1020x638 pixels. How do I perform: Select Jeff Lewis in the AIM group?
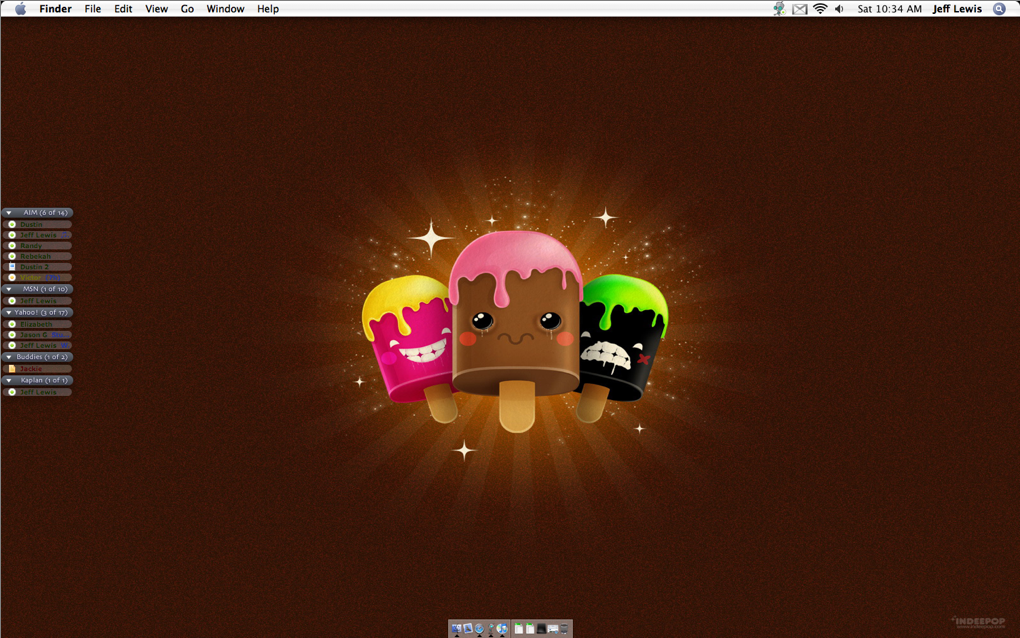coord(37,235)
